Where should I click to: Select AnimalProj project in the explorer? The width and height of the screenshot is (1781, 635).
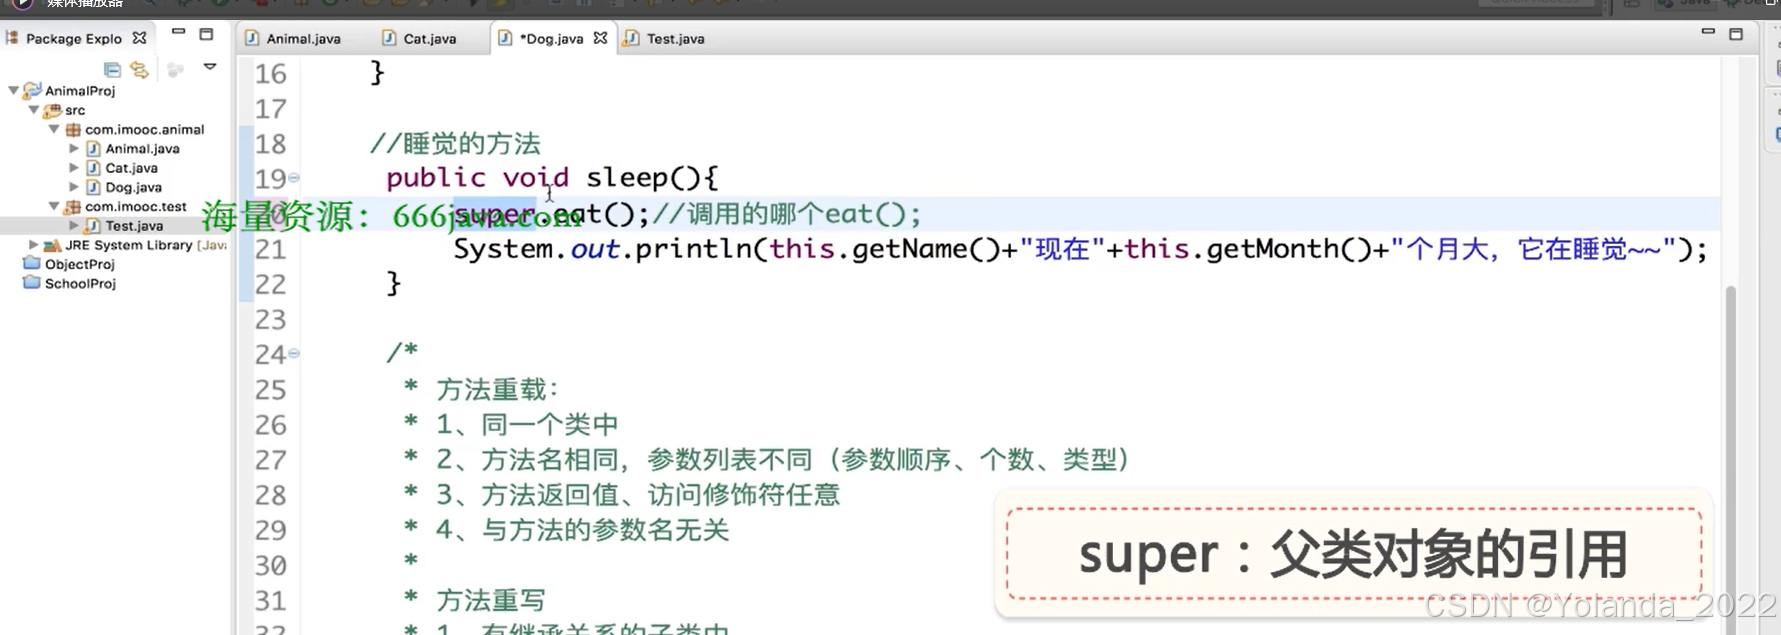click(x=80, y=91)
